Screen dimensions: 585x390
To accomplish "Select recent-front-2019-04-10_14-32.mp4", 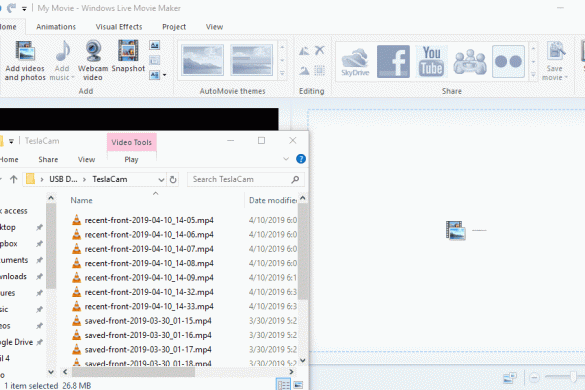I will (x=149, y=292).
